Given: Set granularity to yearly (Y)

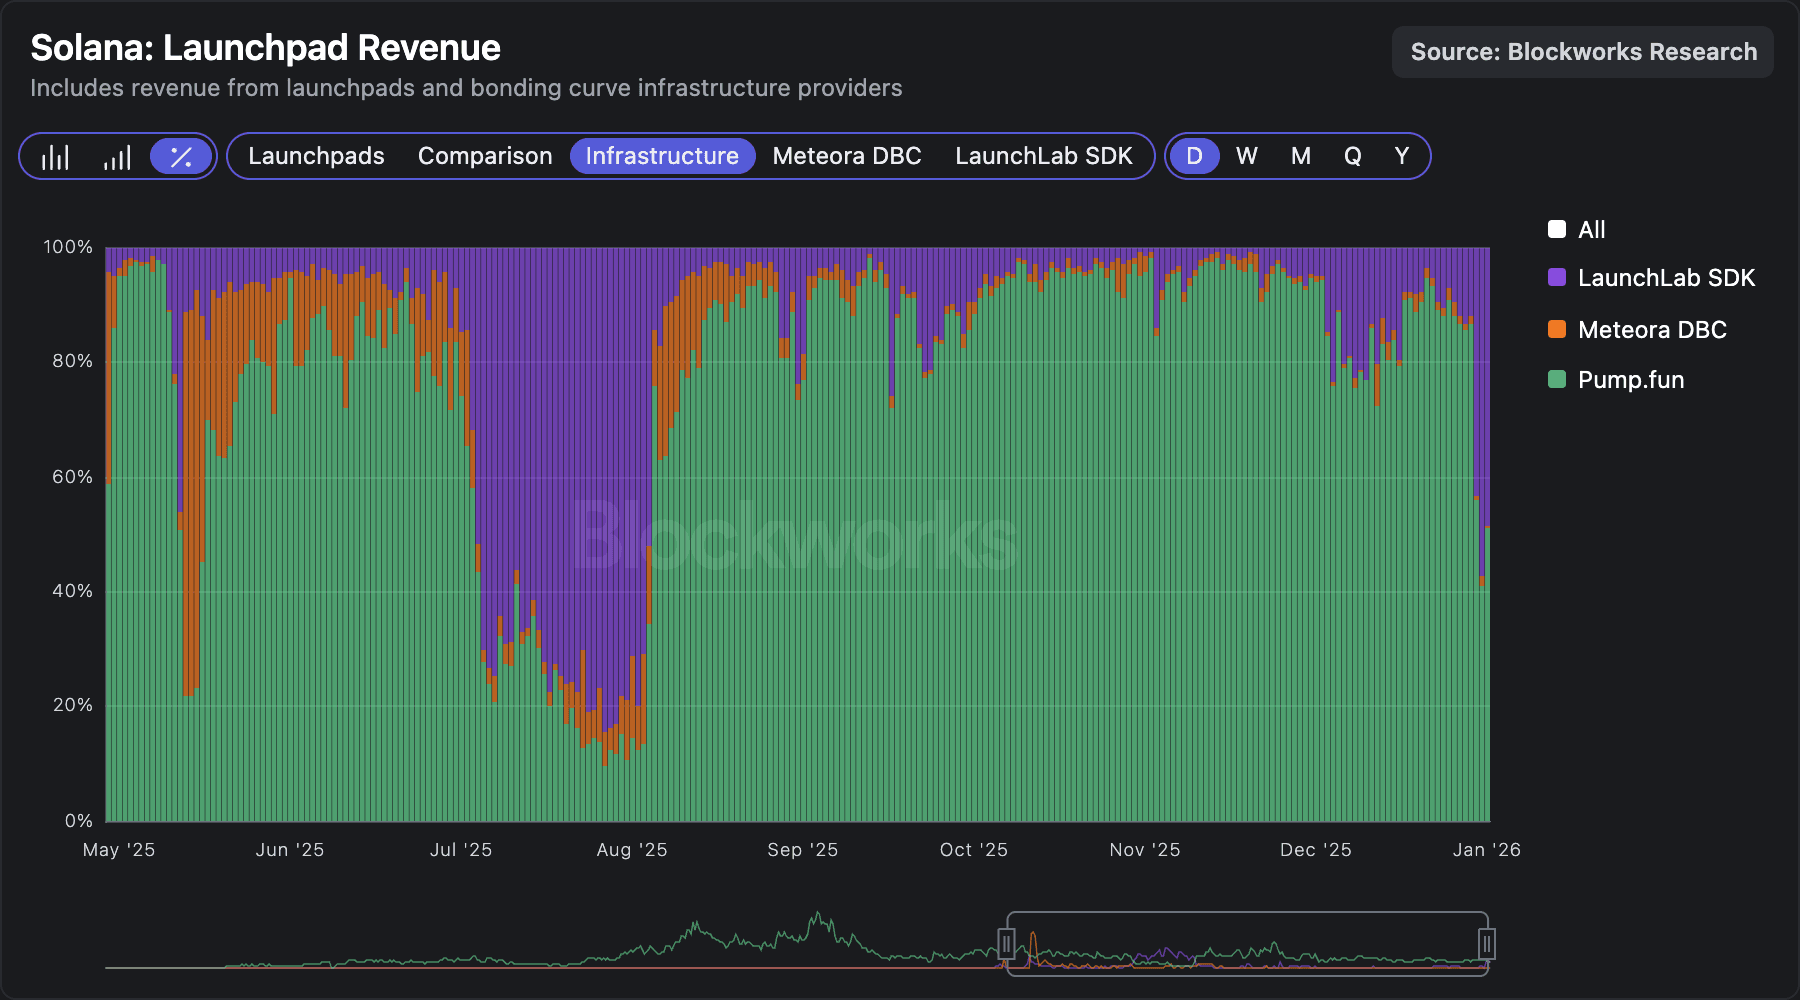Looking at the screenshot, I should [x=1401, y=156].
